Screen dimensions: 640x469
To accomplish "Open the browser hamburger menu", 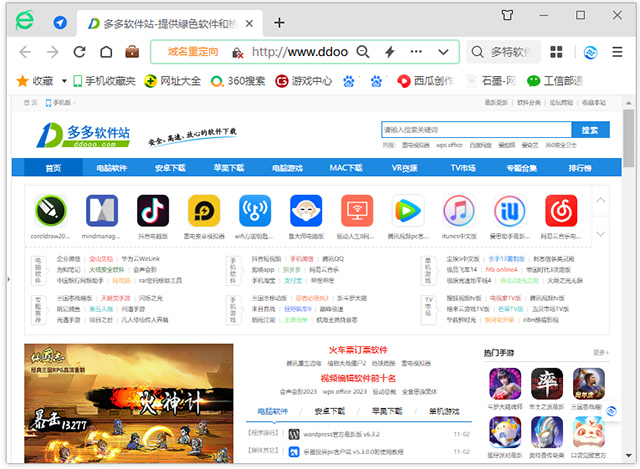I will [617, 52].
